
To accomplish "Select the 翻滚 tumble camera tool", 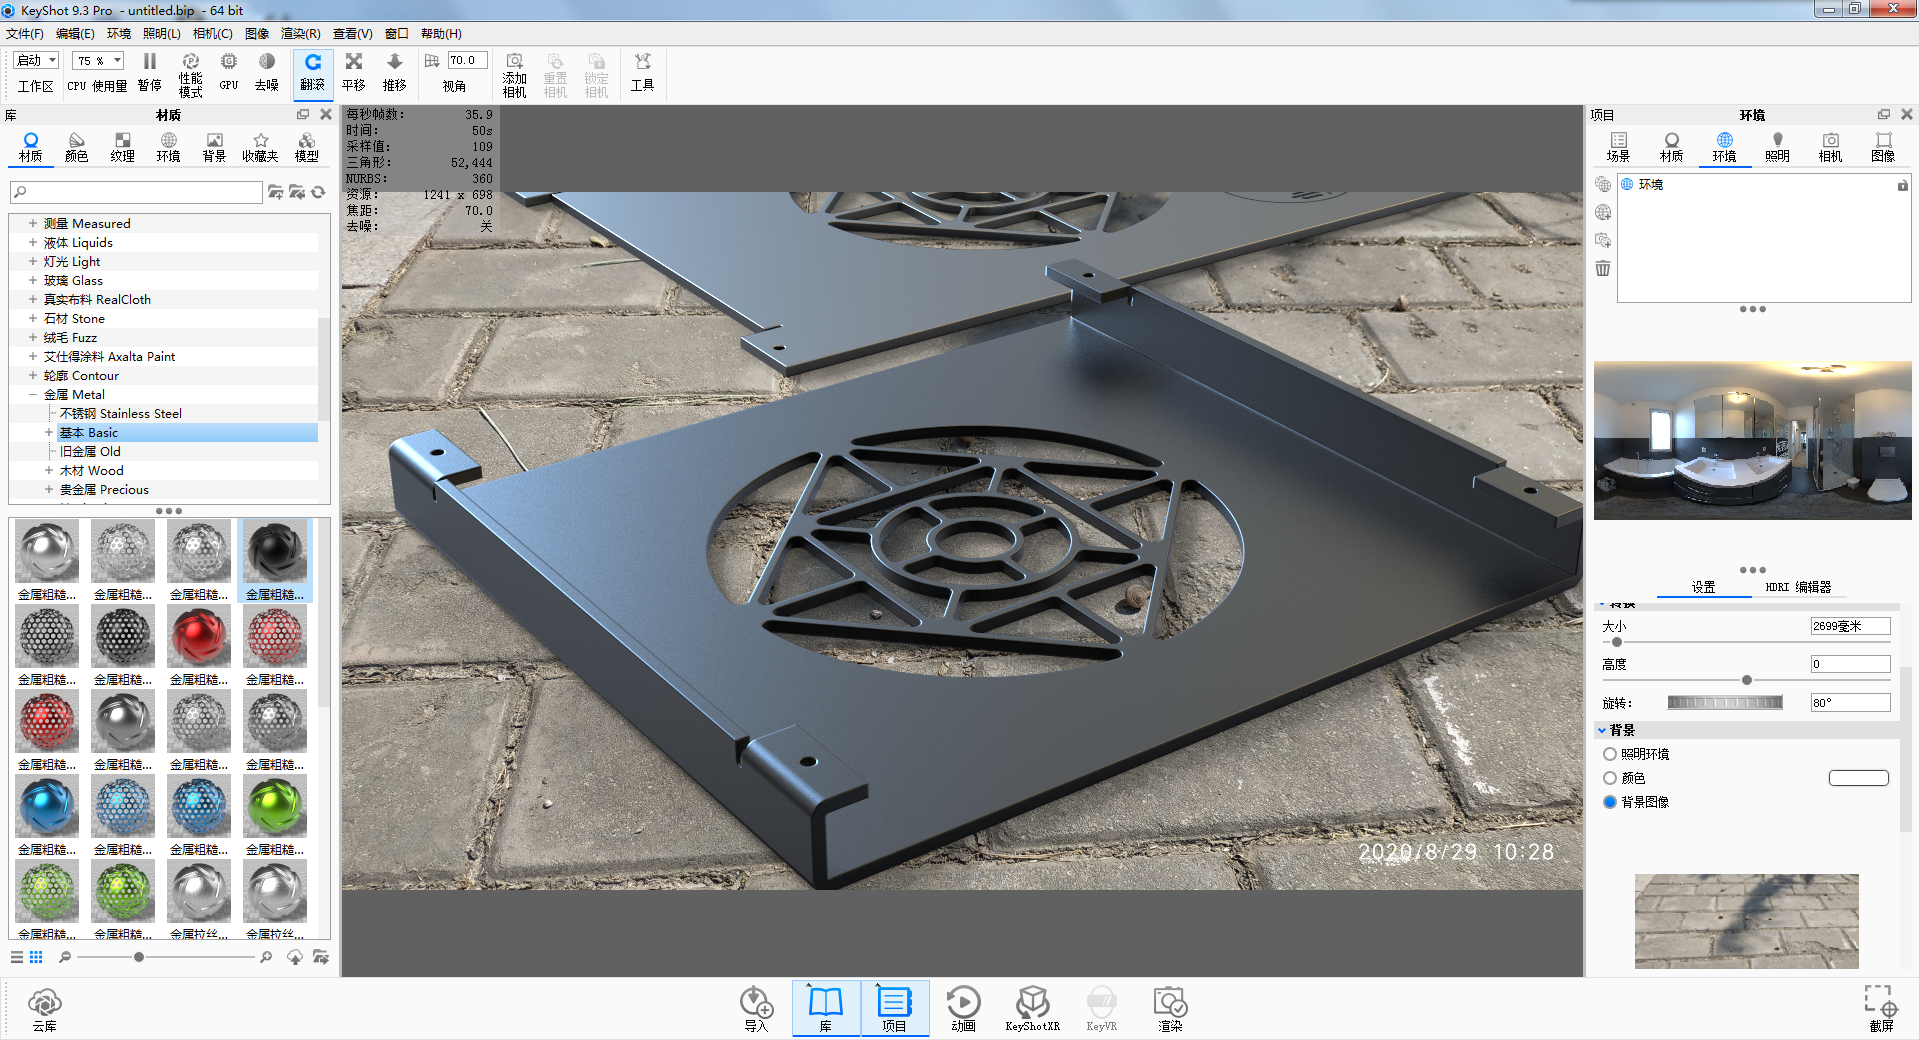I will (313, 73).
